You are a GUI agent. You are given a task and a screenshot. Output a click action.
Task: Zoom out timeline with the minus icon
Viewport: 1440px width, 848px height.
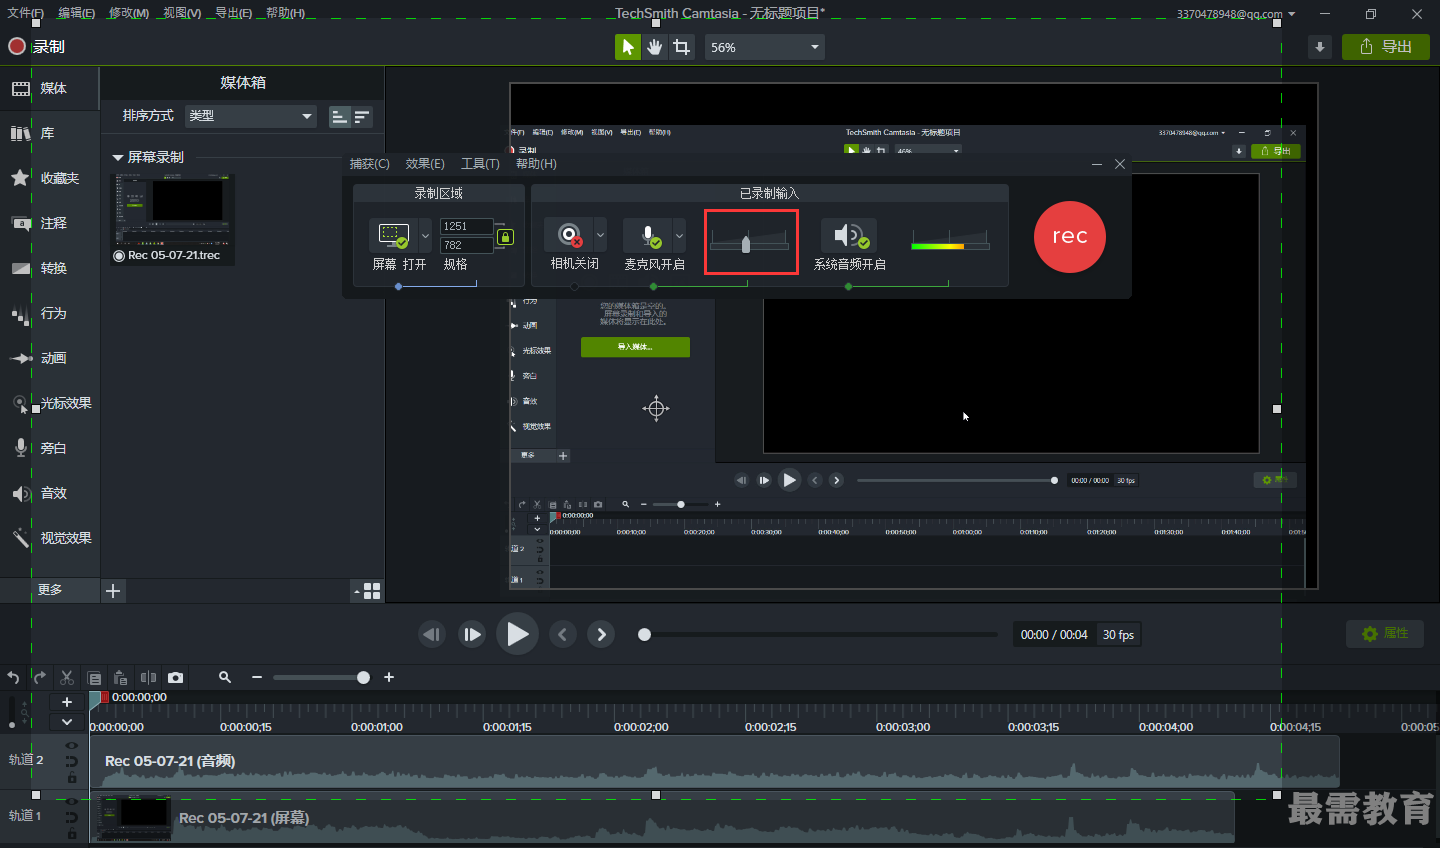coord(257,677)
